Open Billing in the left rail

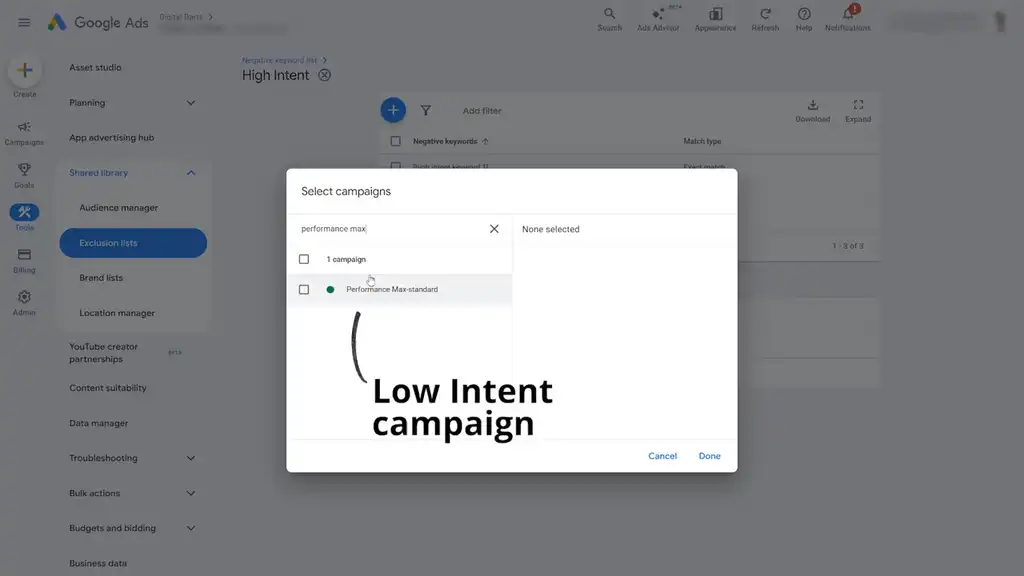pos(24,261)
